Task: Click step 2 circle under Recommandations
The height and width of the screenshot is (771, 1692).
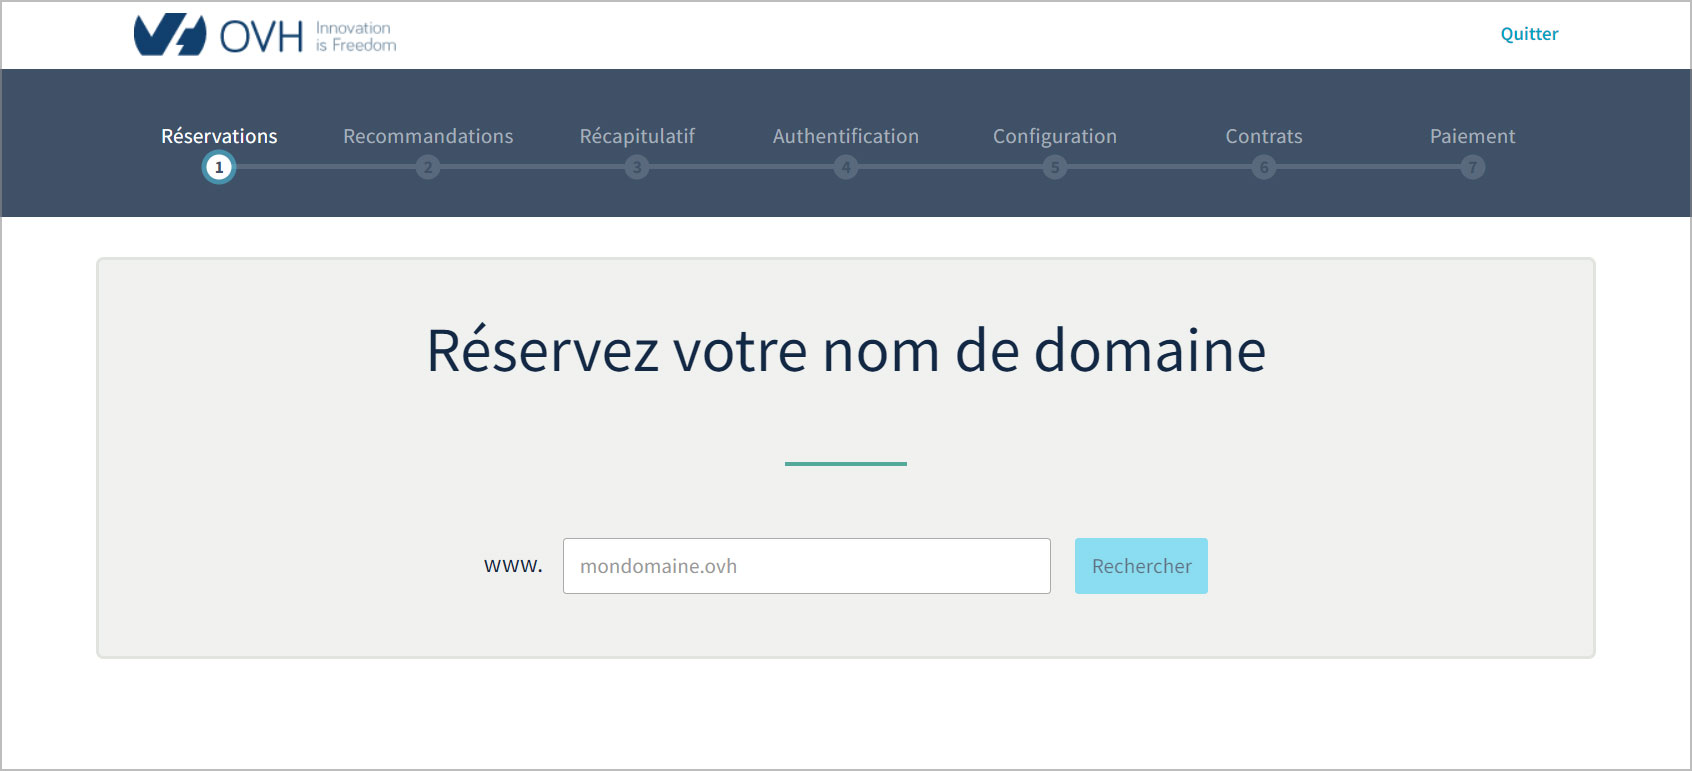Action: pos(428,167)
